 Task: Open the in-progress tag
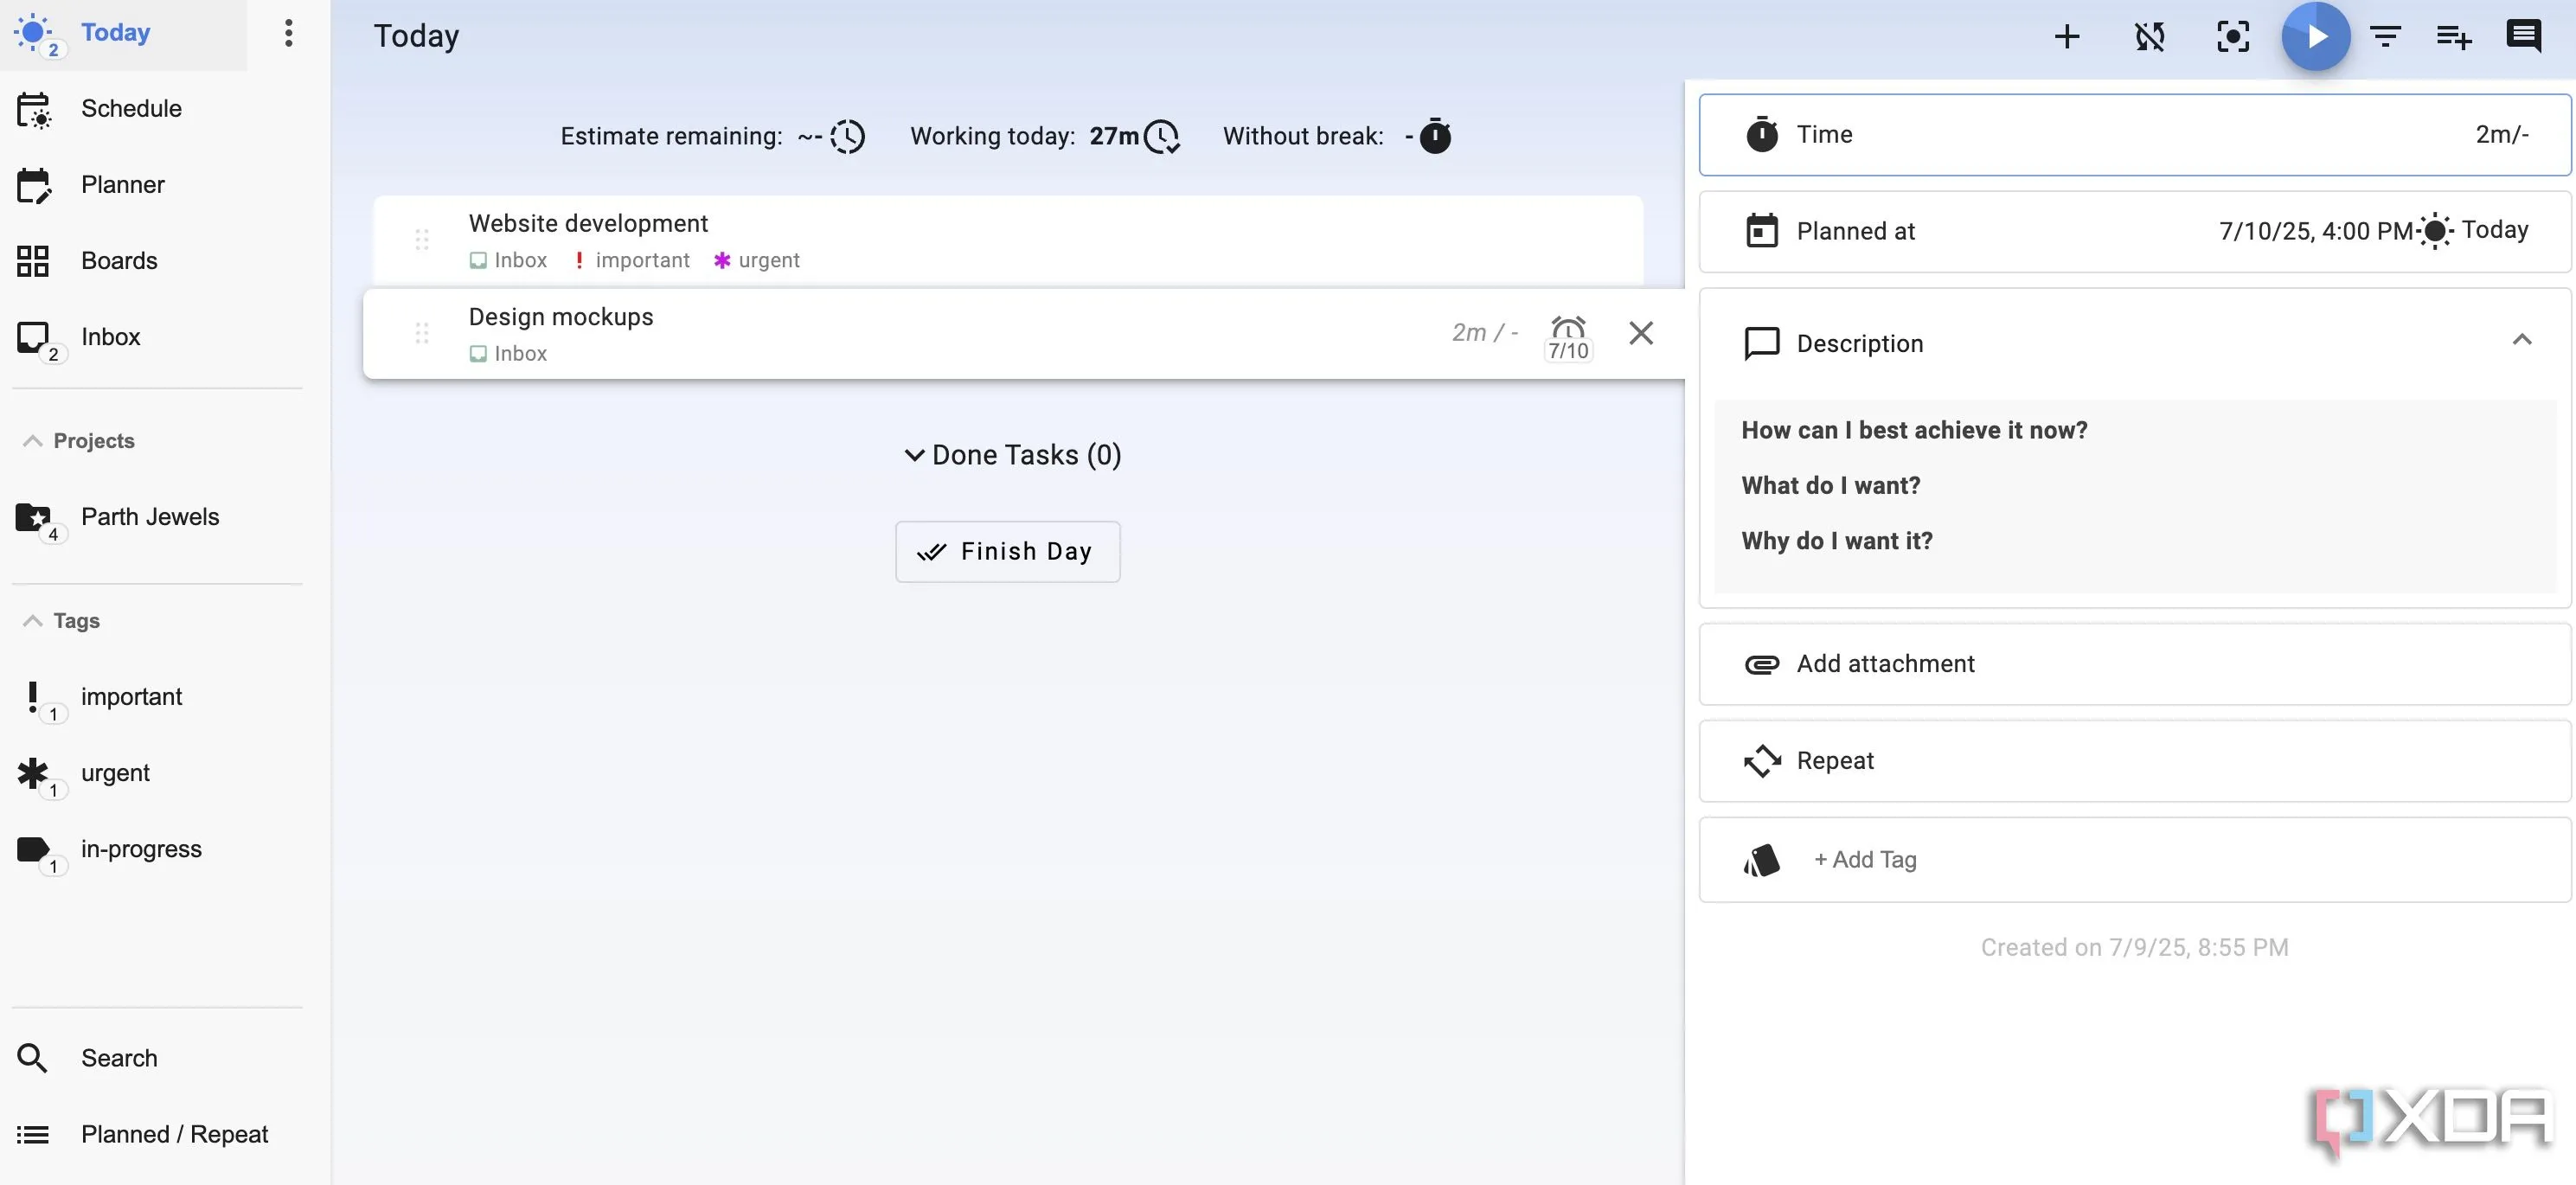click(141, 849)
